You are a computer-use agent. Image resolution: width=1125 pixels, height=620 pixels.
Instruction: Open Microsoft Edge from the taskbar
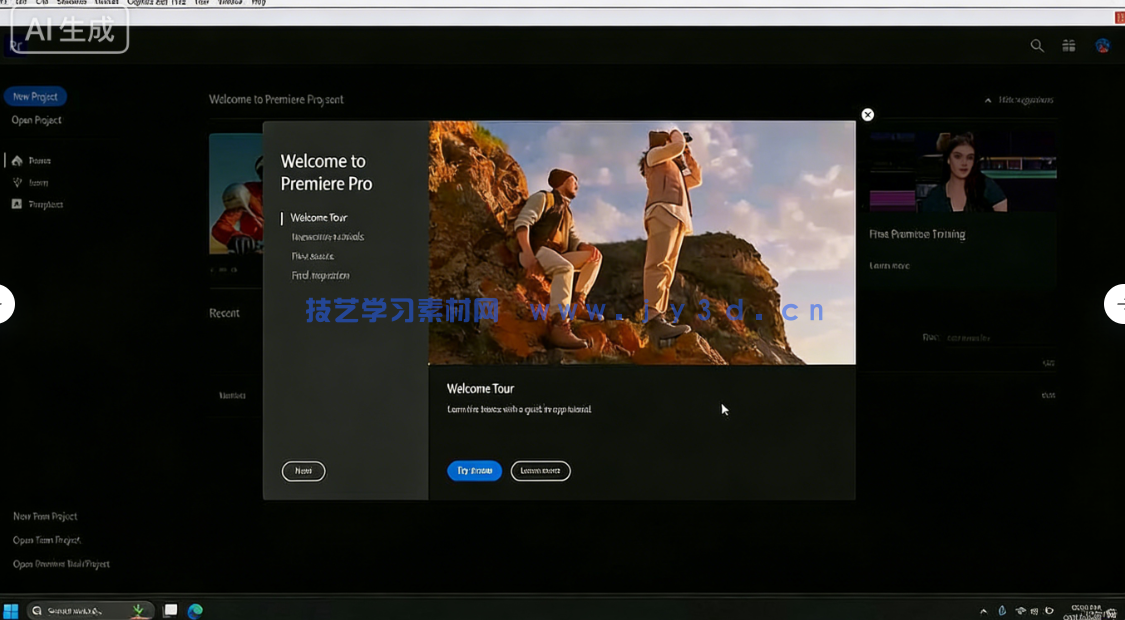pyautogui.click(x=196, y=610)
